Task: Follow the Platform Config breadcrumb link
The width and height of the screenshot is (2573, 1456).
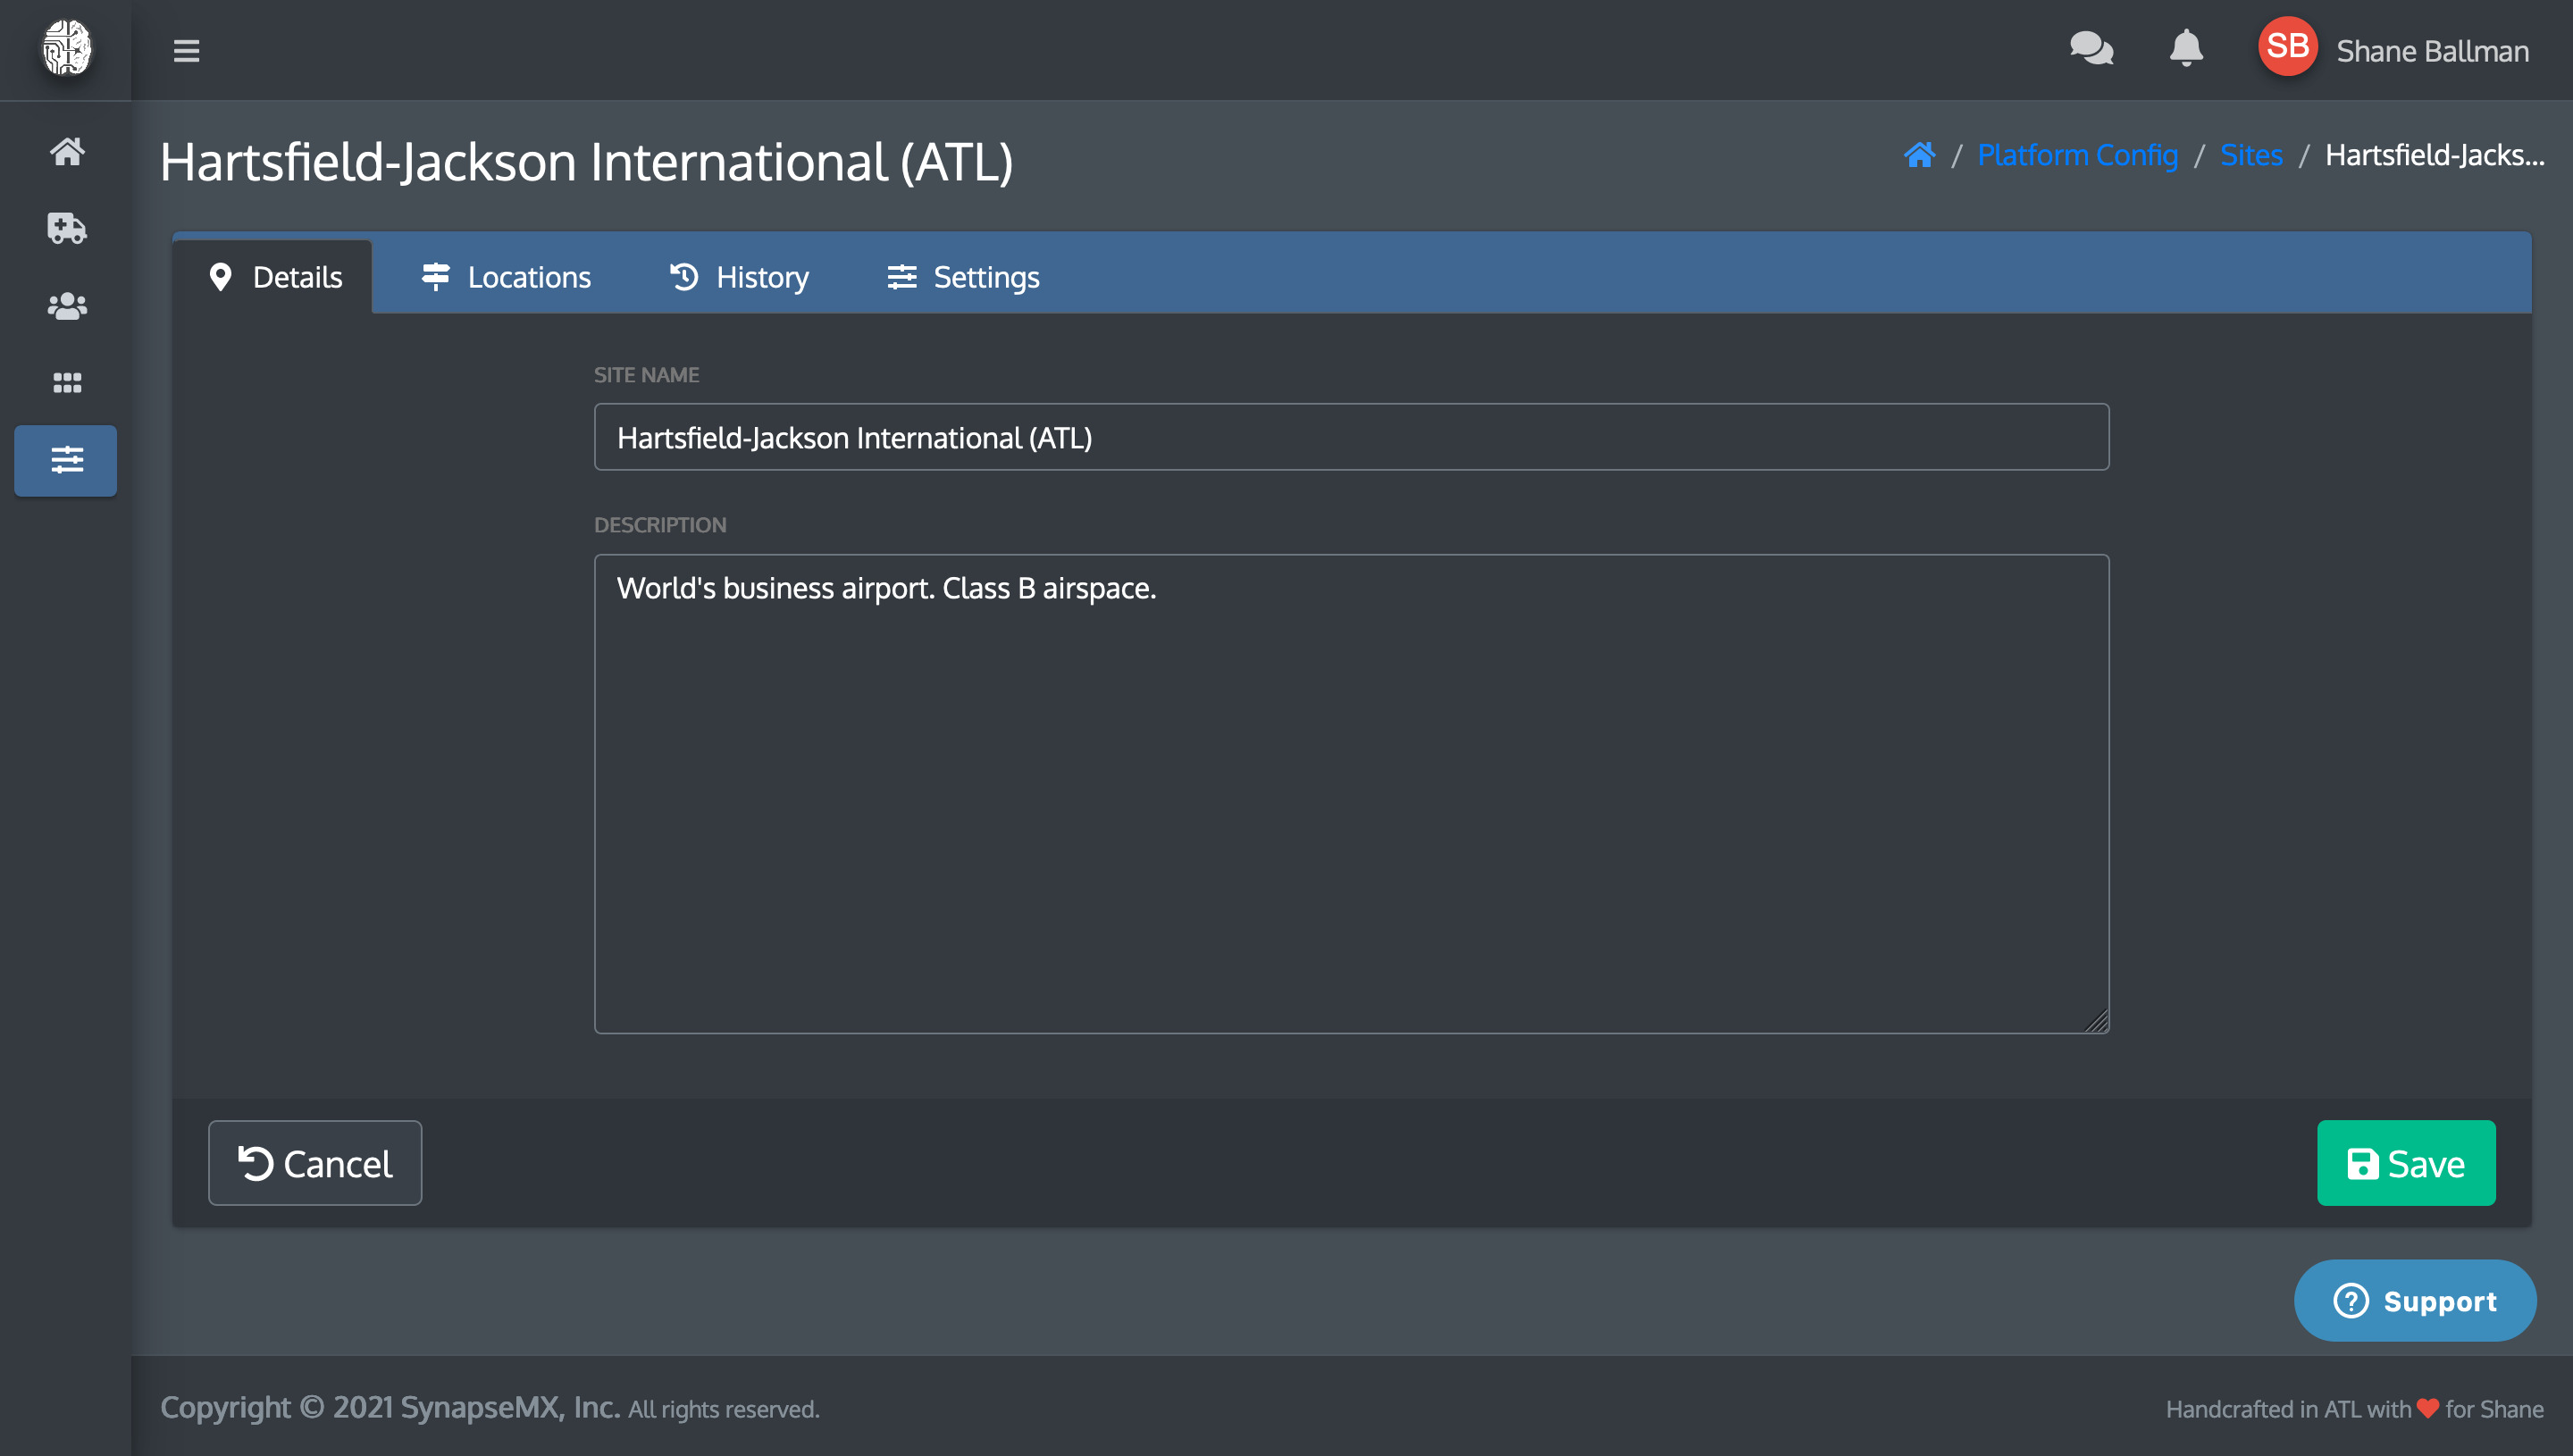Action: click(x=2077, y=155)
